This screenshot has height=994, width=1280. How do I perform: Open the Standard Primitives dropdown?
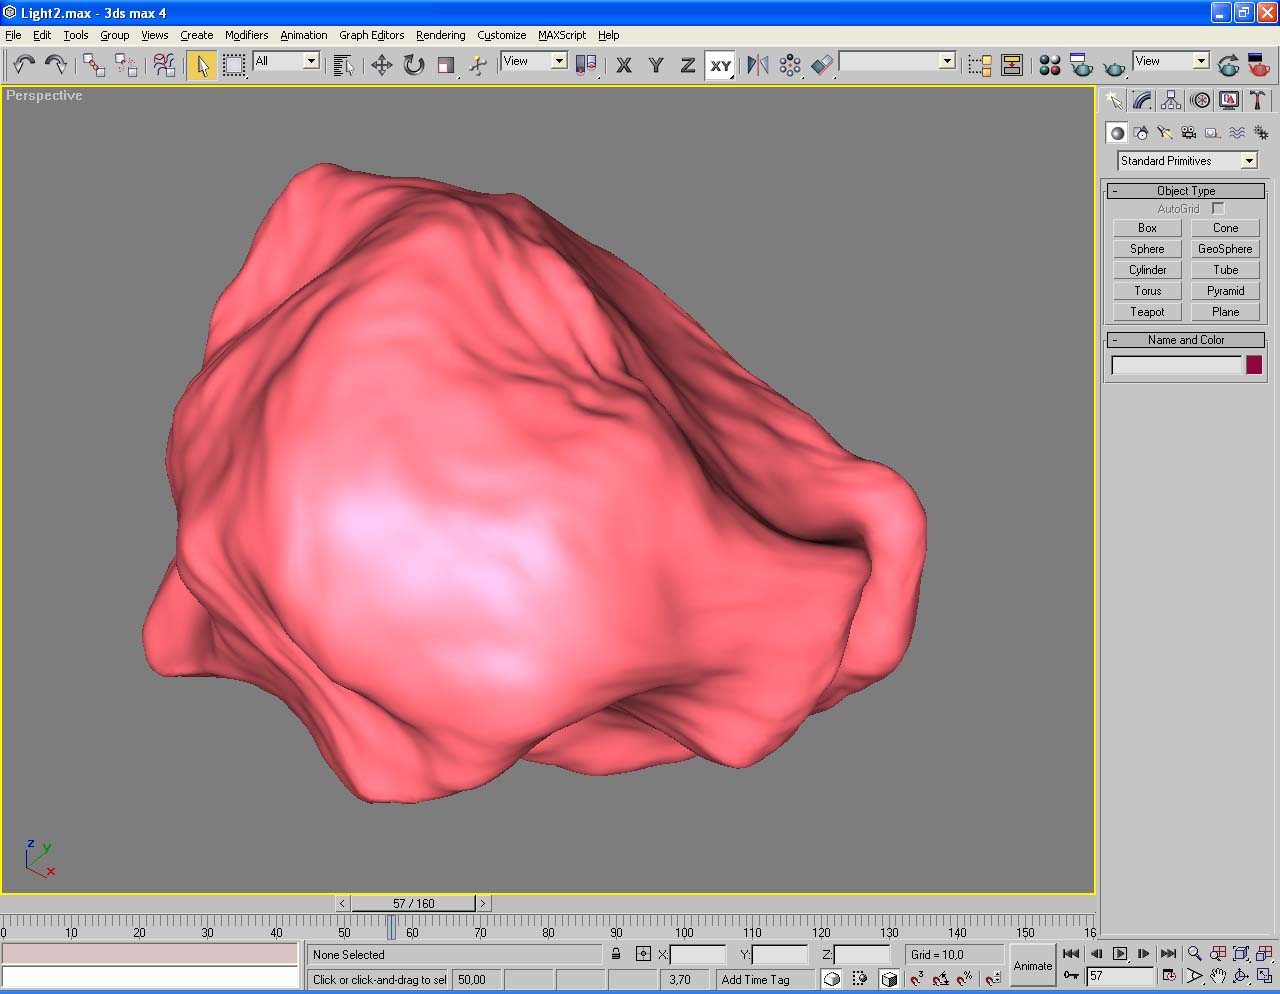[x=1249, y=161]
